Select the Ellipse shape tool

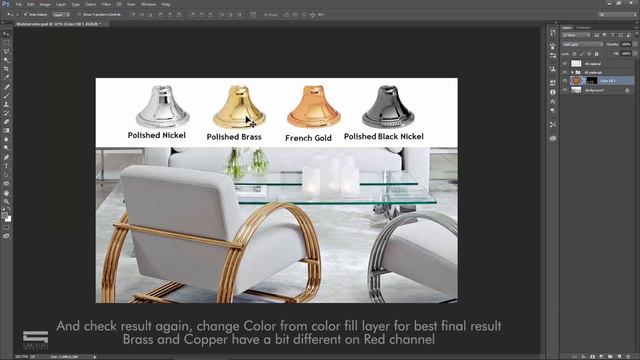[6, 183]
